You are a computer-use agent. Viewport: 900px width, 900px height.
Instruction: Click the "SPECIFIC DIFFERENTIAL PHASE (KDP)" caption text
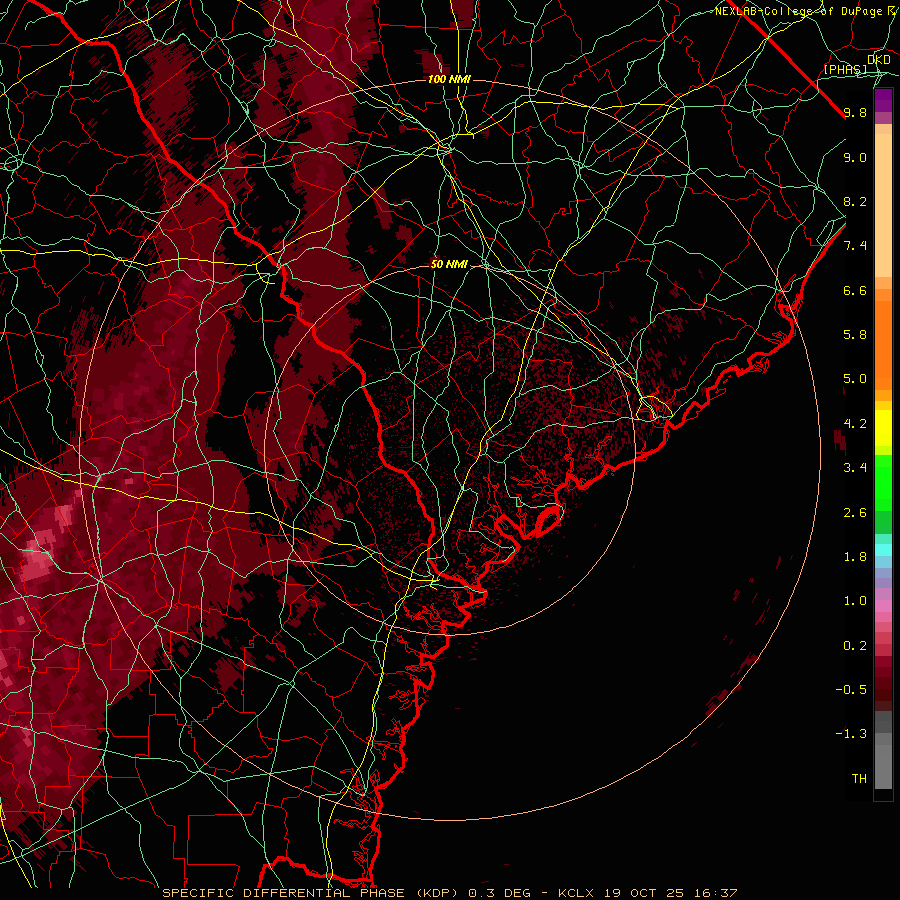[309, 893]
